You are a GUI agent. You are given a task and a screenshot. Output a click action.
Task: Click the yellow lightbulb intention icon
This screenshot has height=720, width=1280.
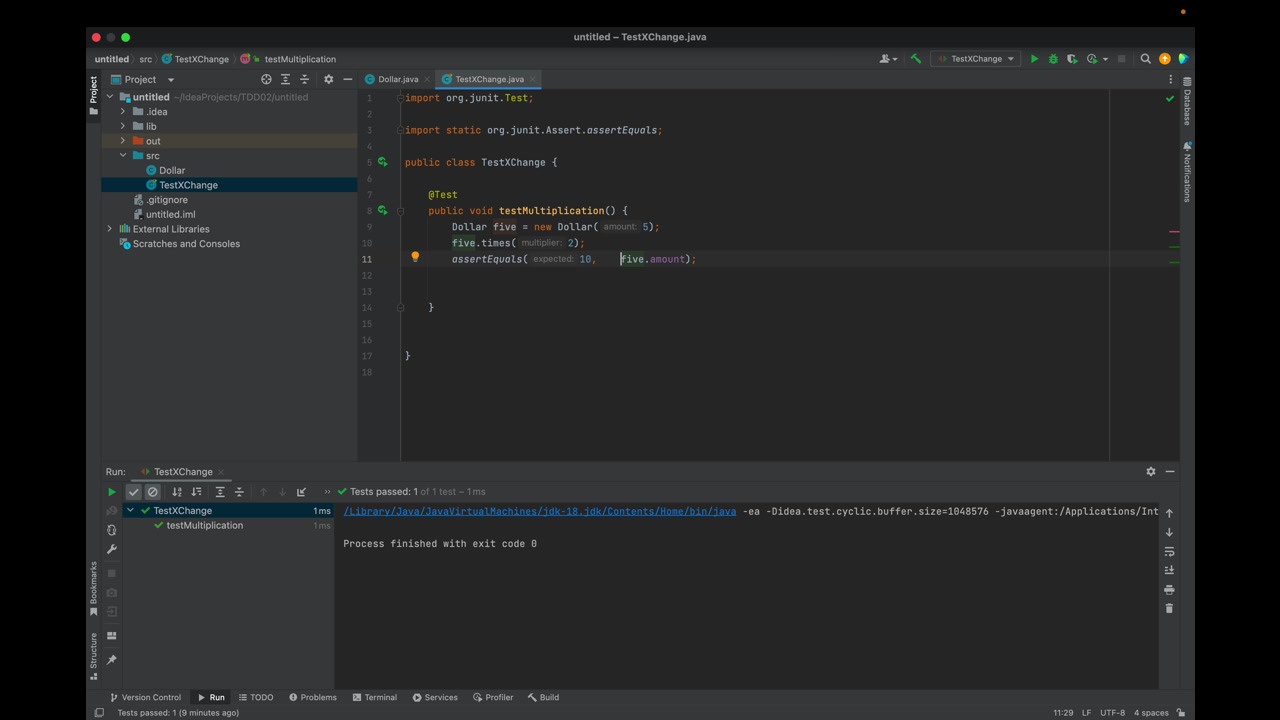(x=415, y=258)
